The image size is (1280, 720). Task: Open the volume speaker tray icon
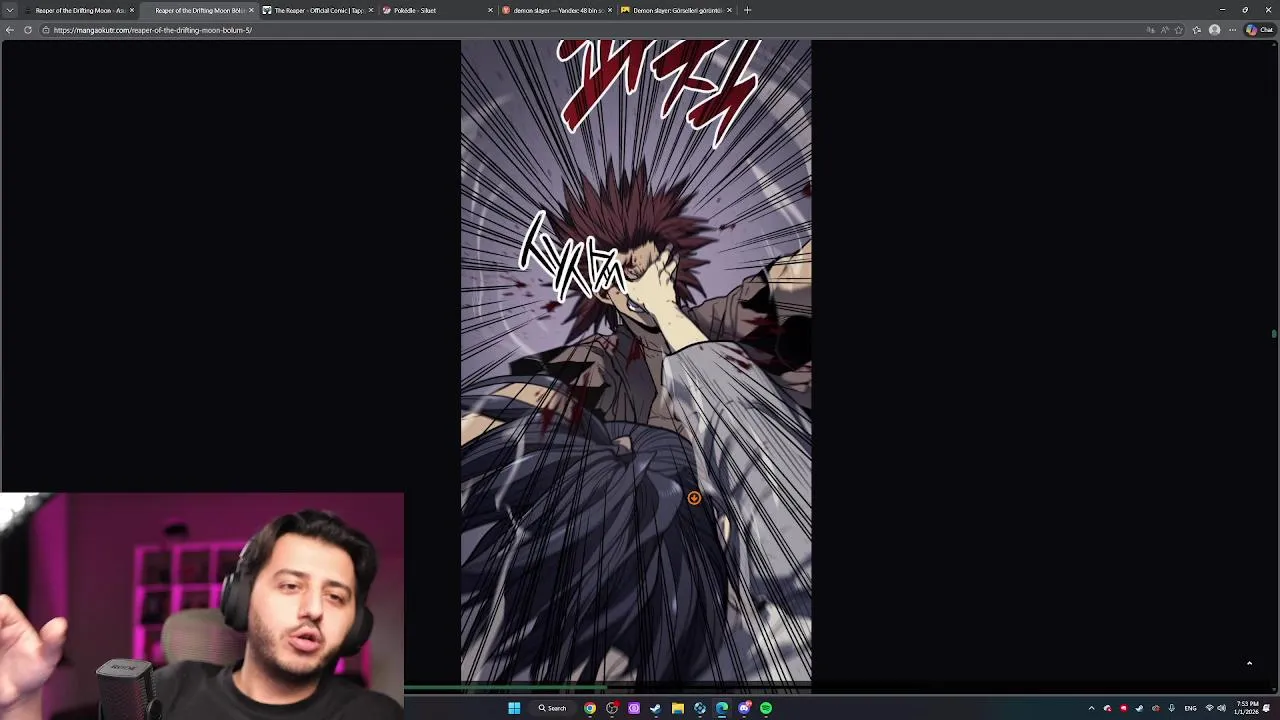click(1221, 708)
